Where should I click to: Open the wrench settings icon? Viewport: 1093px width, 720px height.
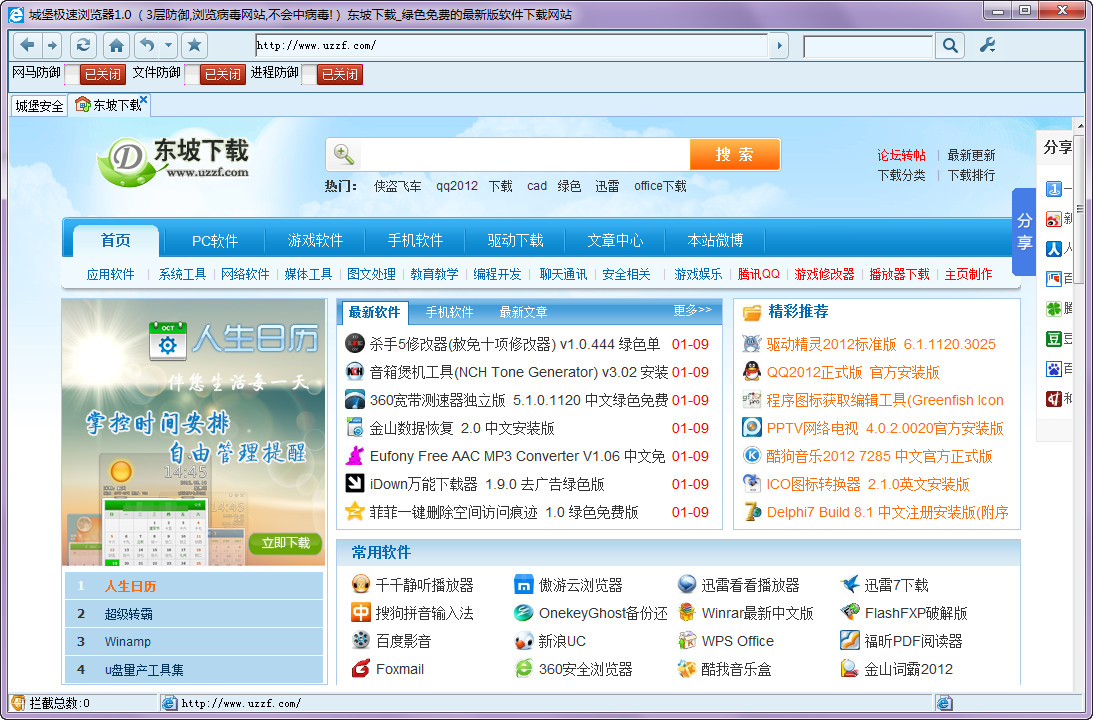(x=987, y=46)
